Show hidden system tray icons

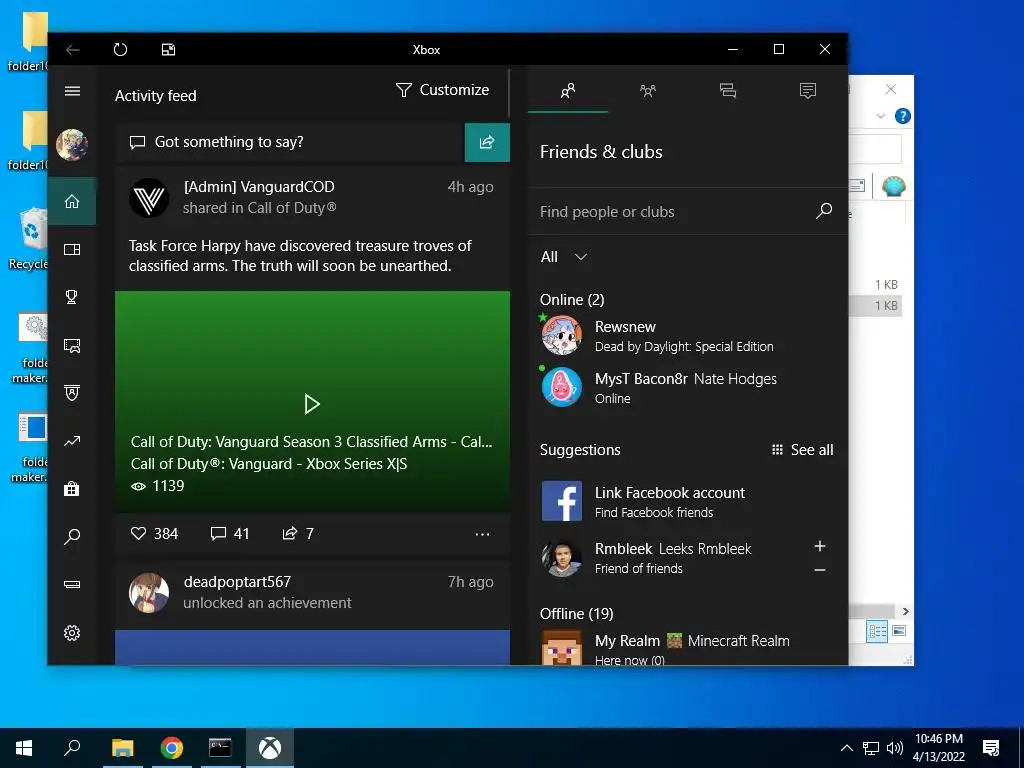(x=846, y=748)
